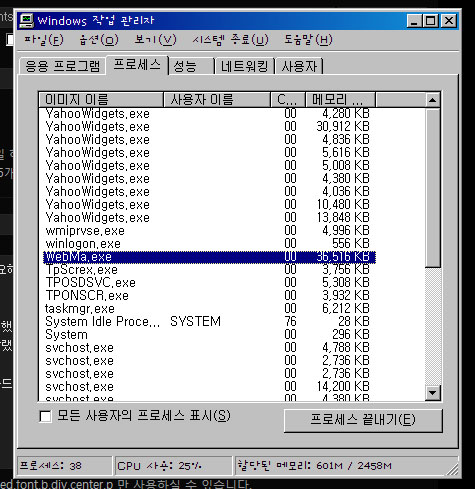Close the Task Manager window
The height and width of the screenshot is (489, 475).
[x=449, y=21]
